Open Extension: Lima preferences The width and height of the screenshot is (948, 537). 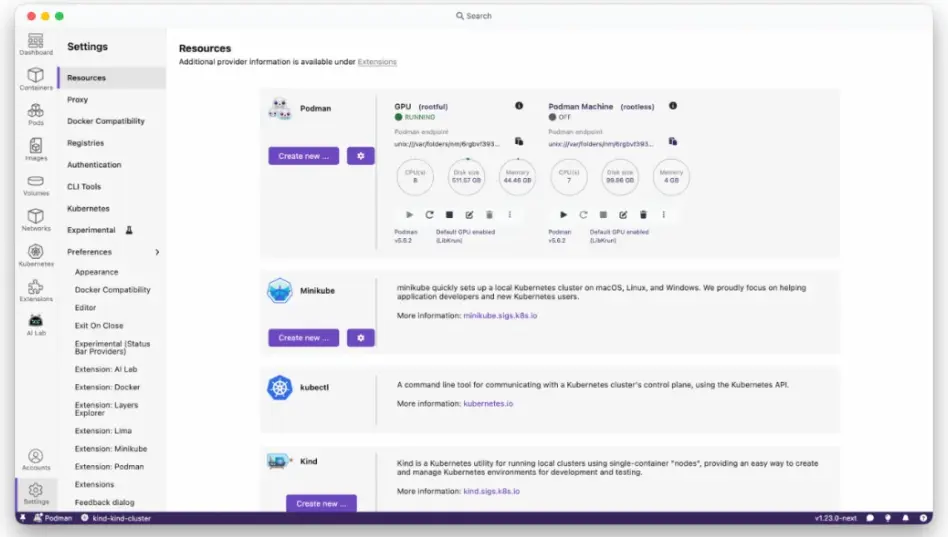[x=103, y=431]
